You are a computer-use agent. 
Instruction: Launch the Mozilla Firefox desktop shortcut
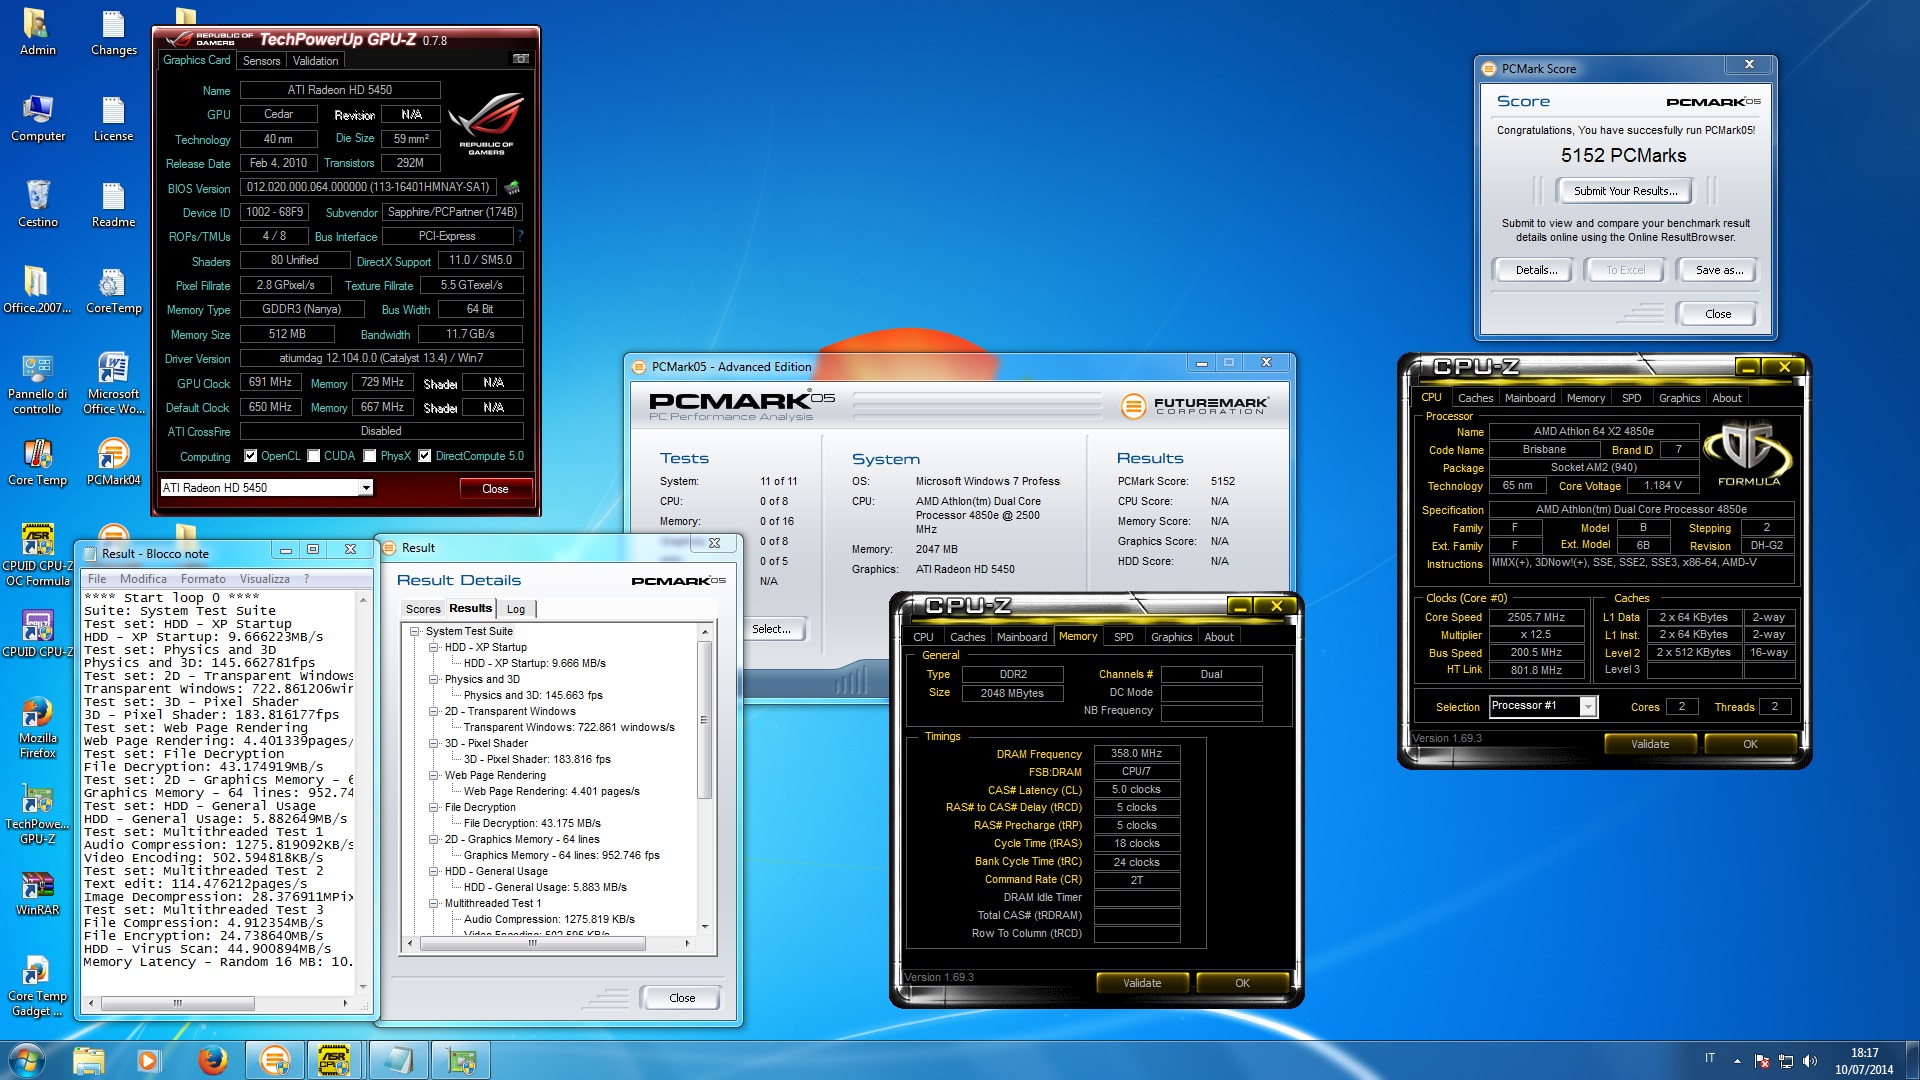(x=38, y=727)
